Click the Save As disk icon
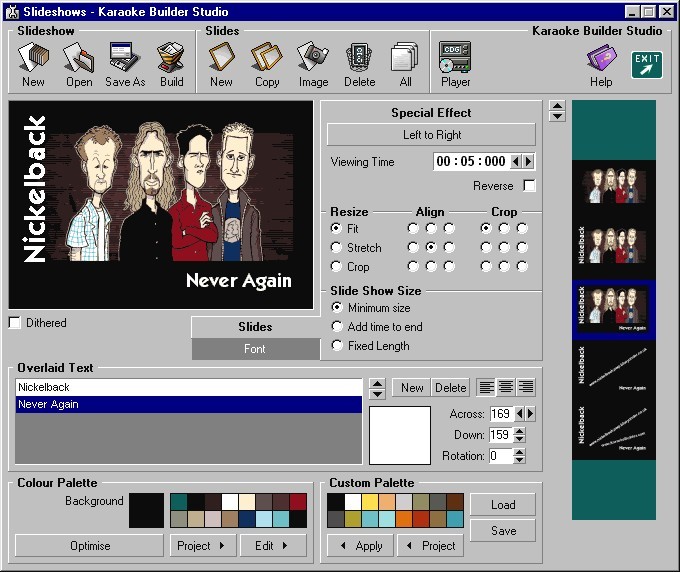Image resolution: width=680 pixels, height=572 pixels. coord(125,63)
